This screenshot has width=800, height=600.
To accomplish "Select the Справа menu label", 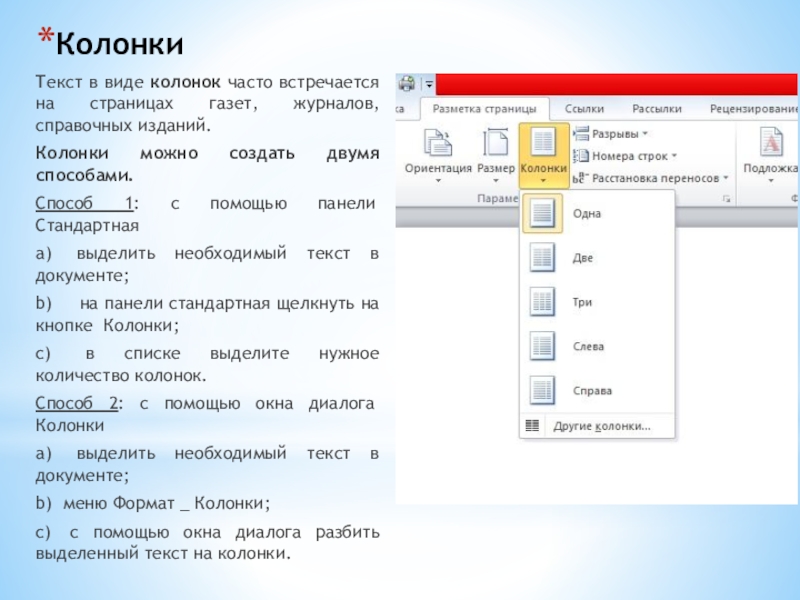I will [592, 391].
